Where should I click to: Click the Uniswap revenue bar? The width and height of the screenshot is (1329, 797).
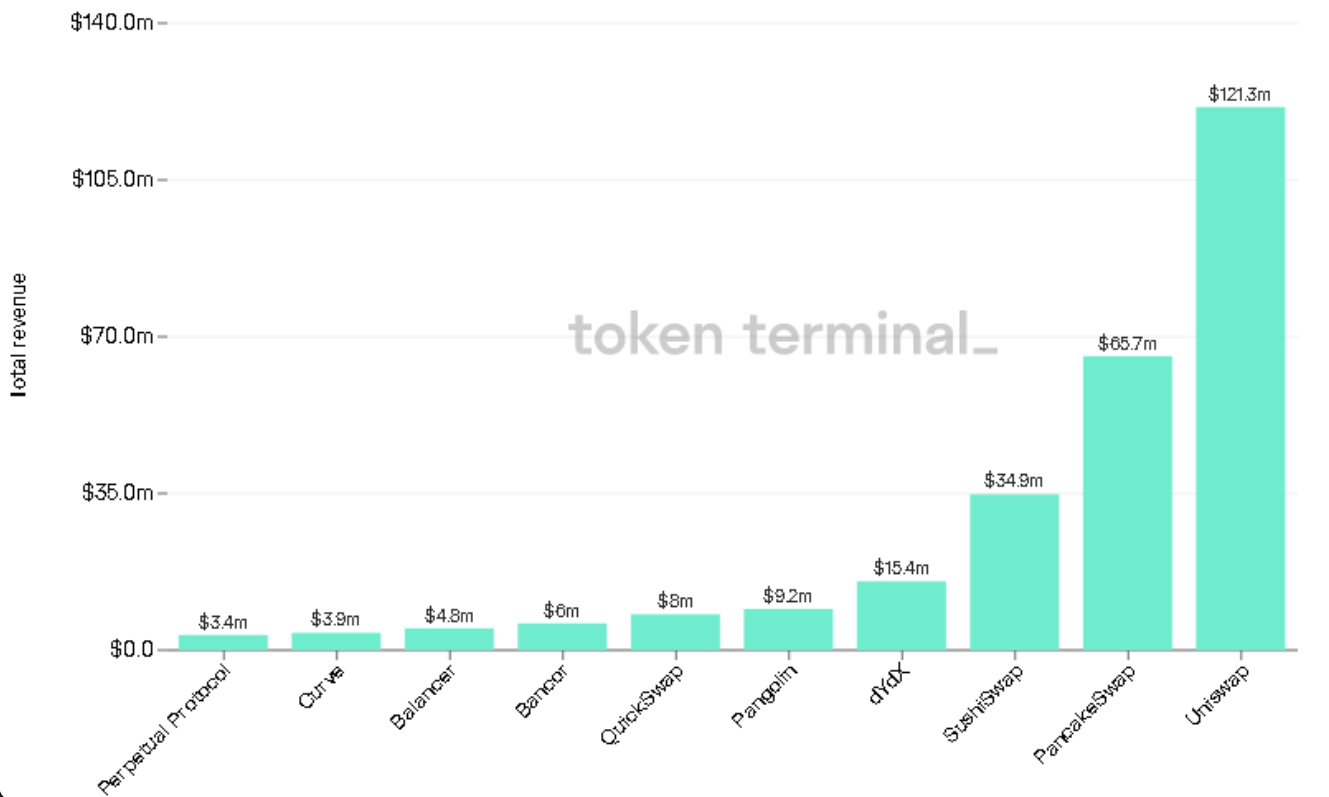(1240, 378)
